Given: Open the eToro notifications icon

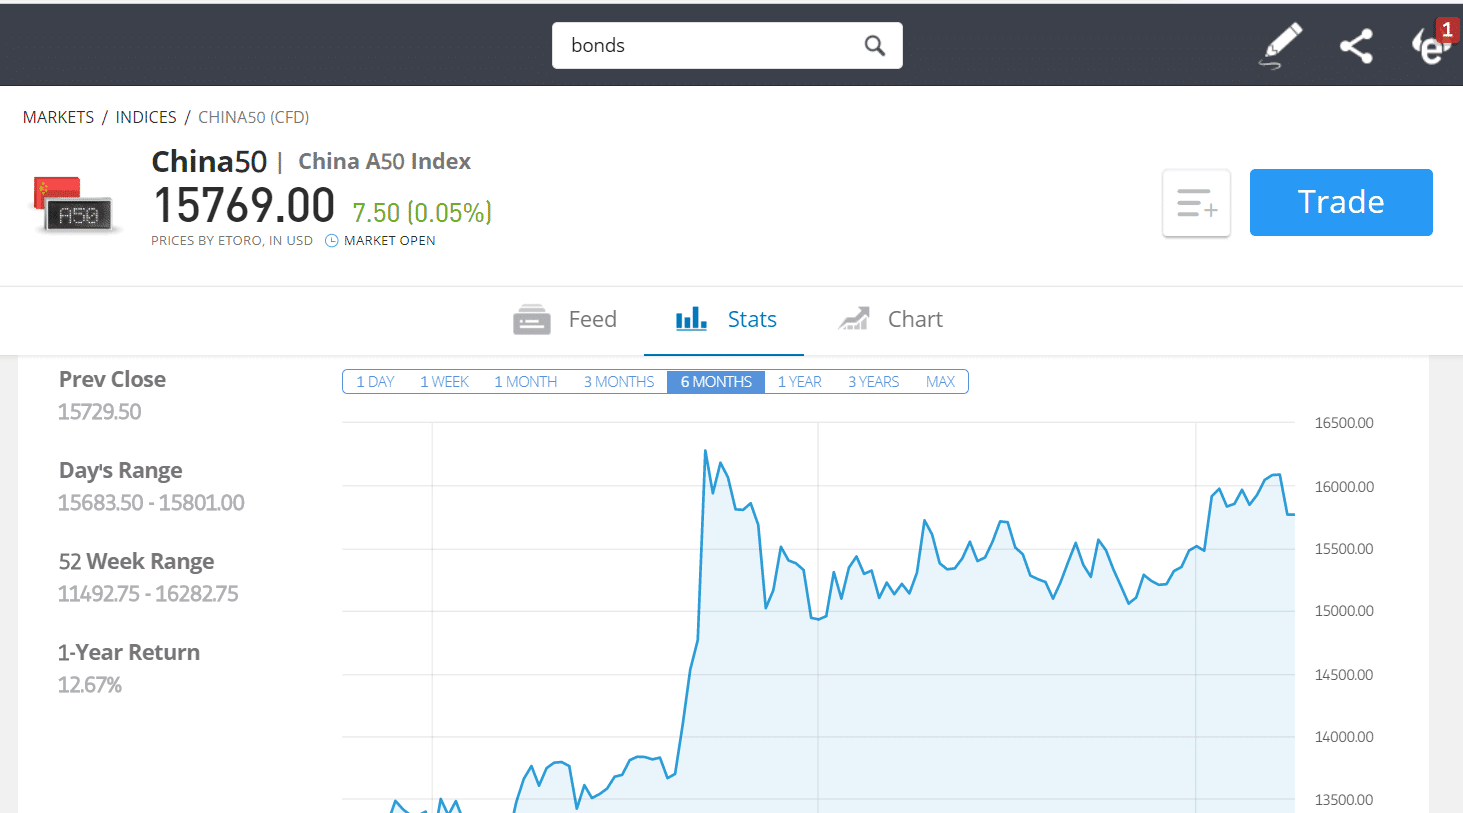Looking at the screenshot, I should tap(1432, 43).
